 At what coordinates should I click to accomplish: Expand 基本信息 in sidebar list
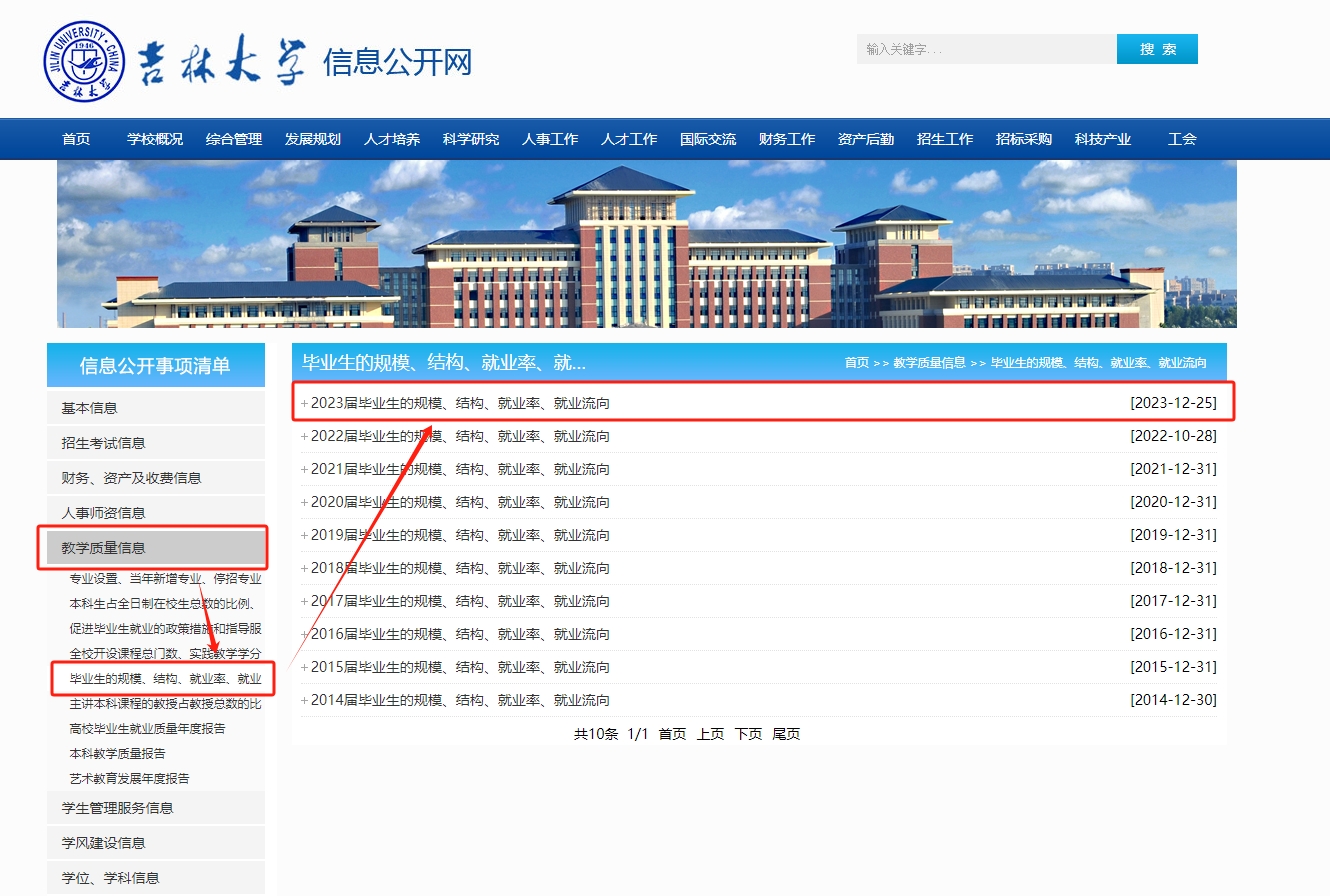(x=156, y=408)
